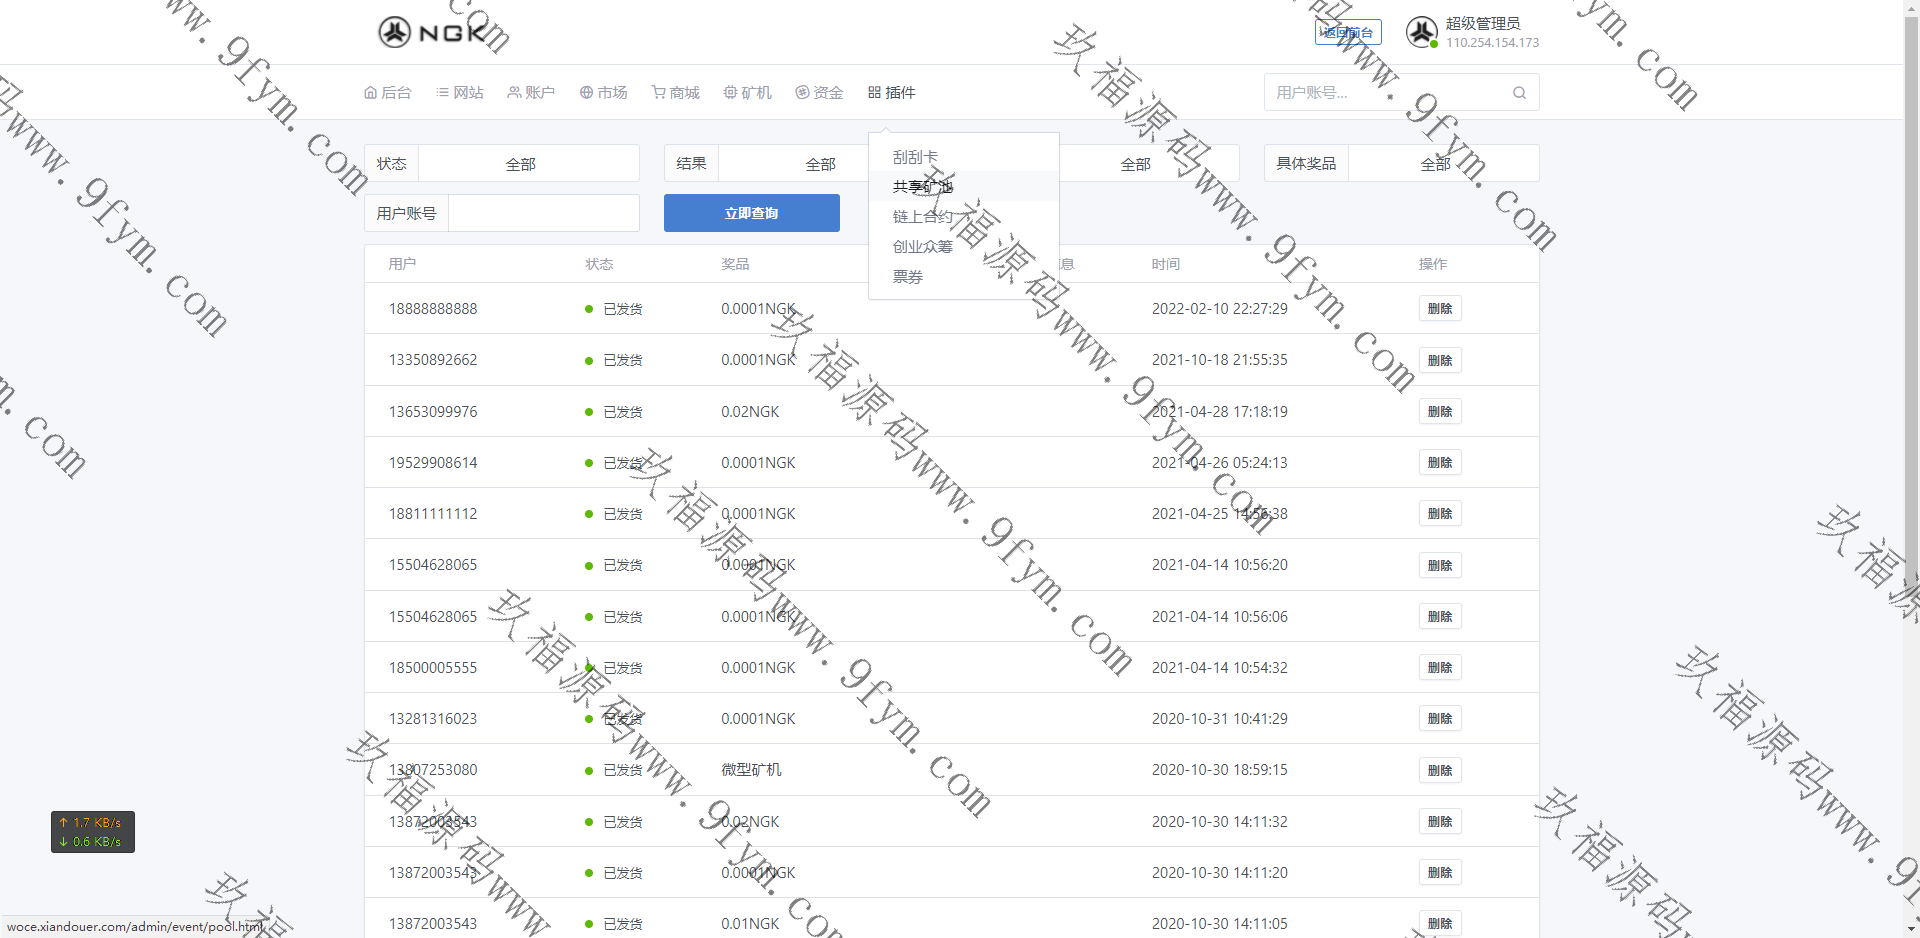
Task: Open the 状态 filter dropdown
Action: tap(528, 164)
